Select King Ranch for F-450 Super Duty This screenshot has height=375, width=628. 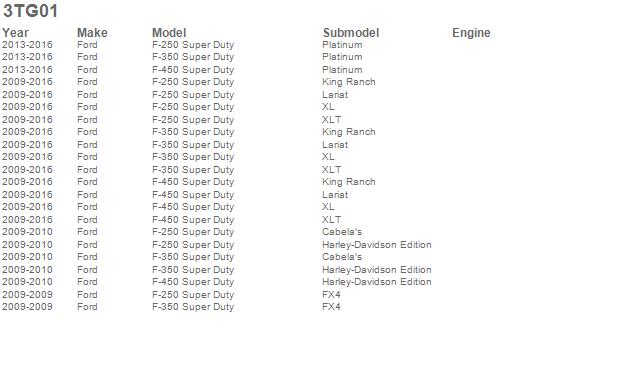[348, 182]
